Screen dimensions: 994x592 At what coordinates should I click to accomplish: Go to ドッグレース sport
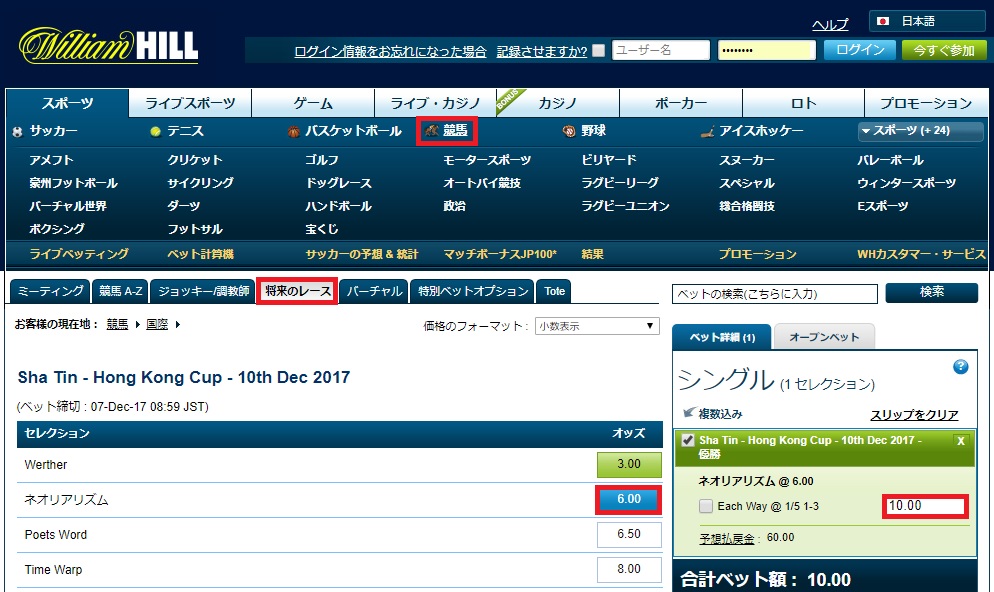pos(339,183)
